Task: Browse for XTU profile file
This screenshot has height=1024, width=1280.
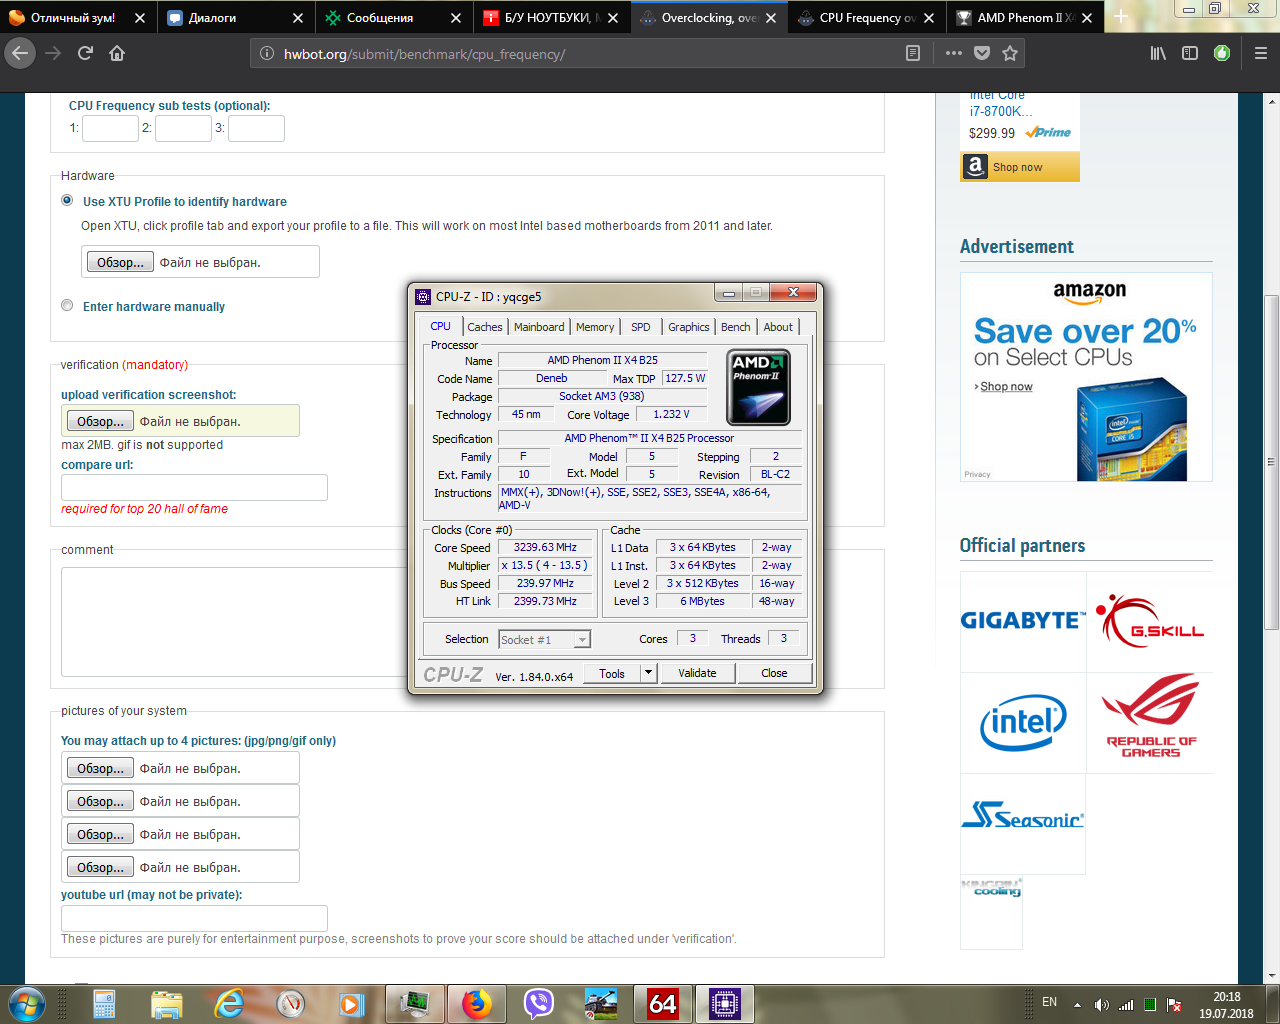Action: coord(120,262)
